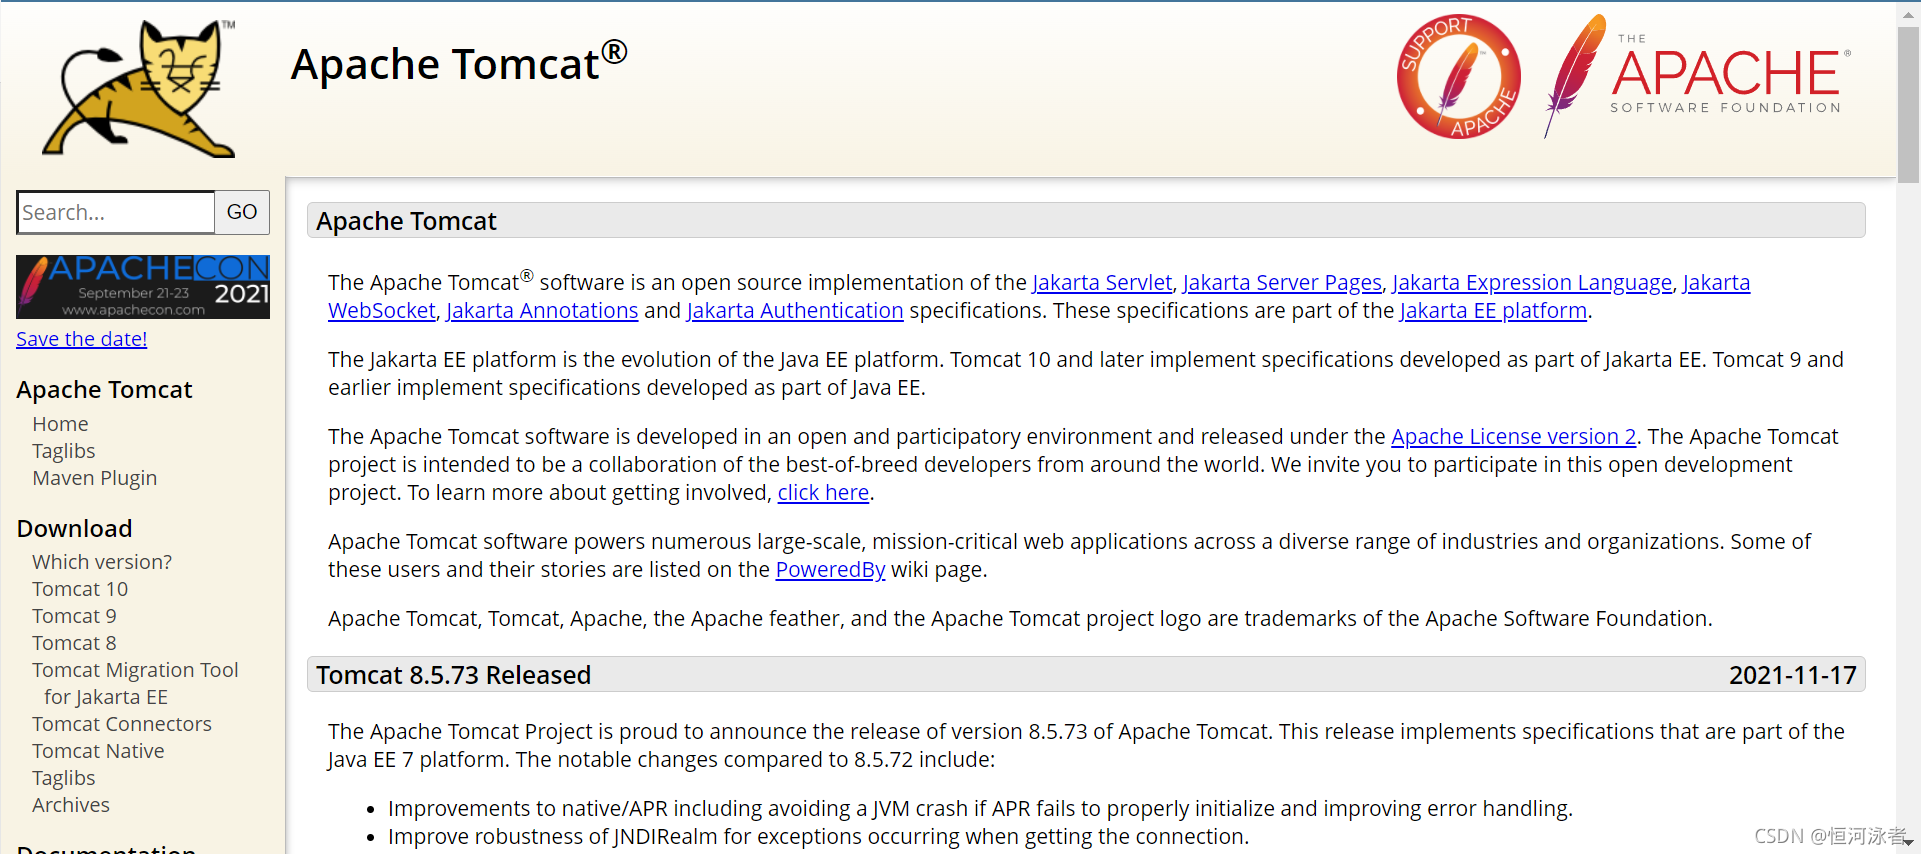
Task: Focus the Search input field
Action: [x=116, y=212]
